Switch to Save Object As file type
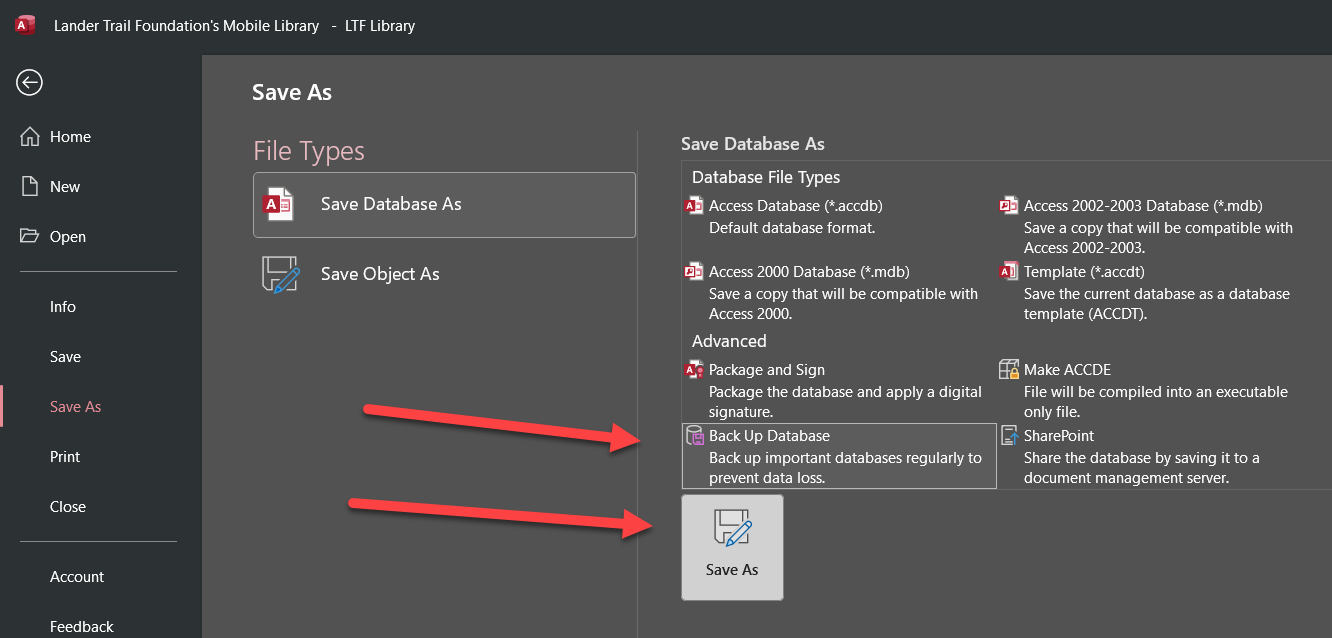 tap(444, 275)
